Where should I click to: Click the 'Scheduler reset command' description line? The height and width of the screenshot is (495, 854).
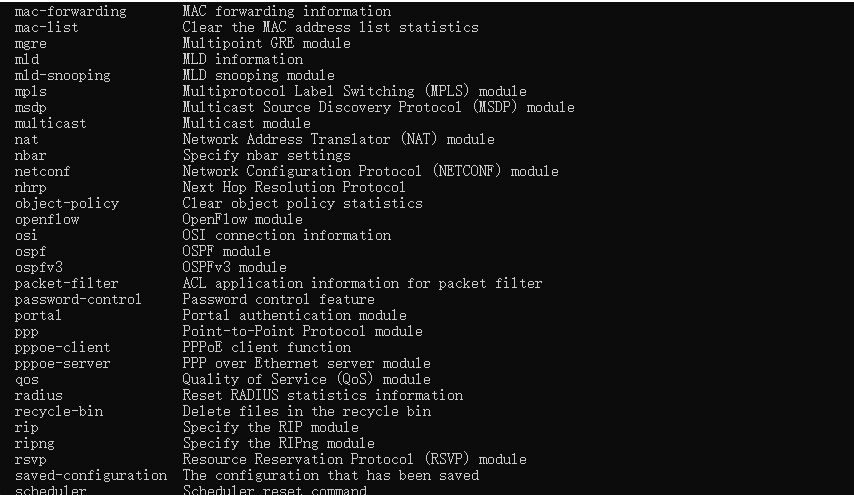click(274, 490)
